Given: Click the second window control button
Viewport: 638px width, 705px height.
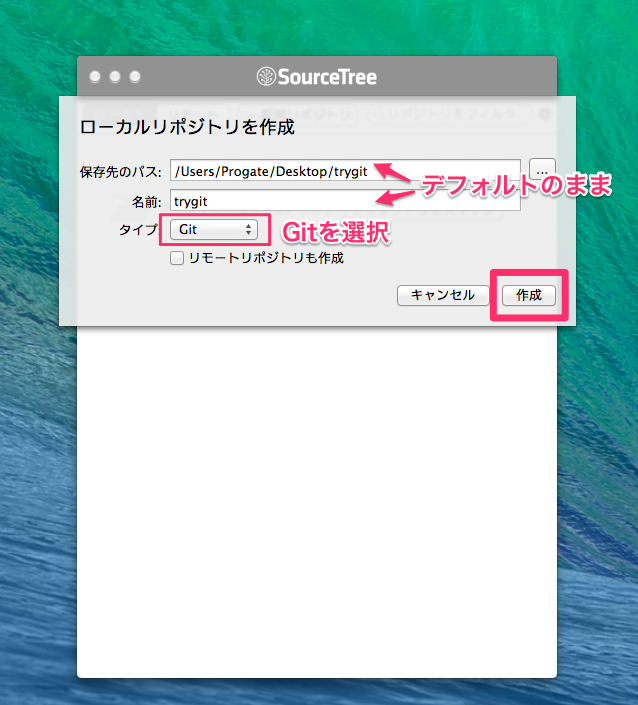Looking at the screenshot, I should [115, 77].
